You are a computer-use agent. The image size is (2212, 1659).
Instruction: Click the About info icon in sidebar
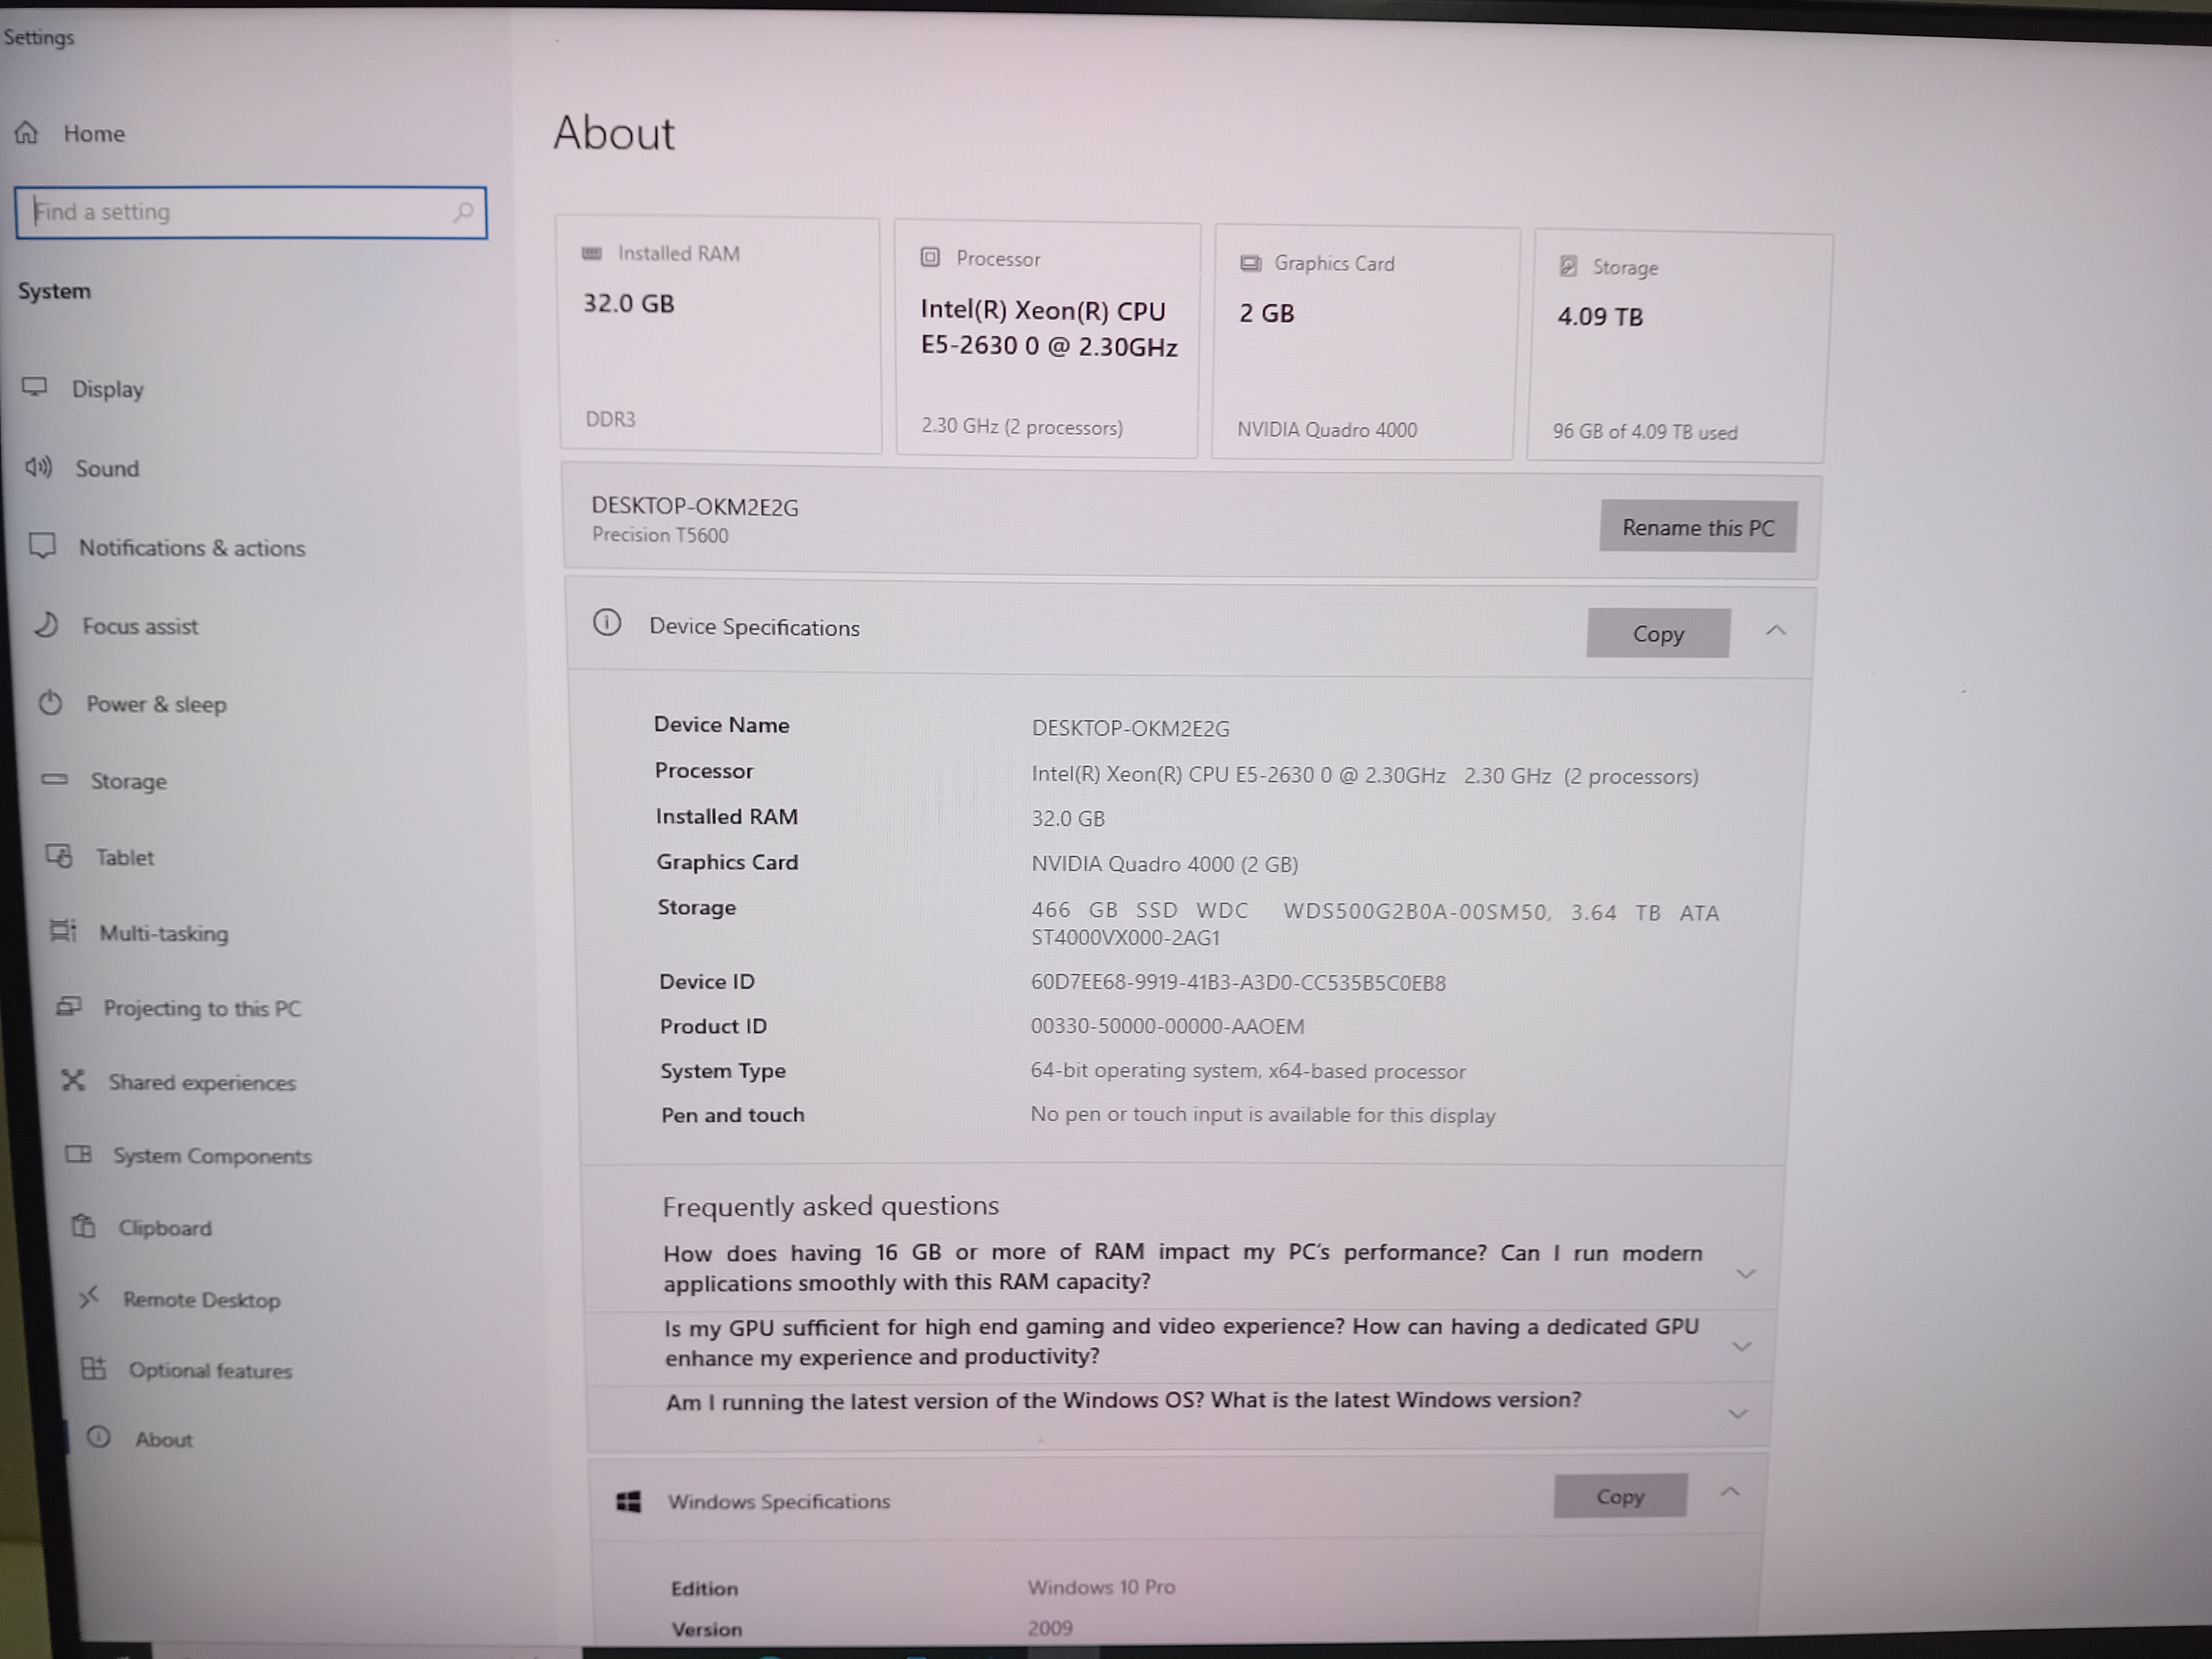coord(98,1437)
